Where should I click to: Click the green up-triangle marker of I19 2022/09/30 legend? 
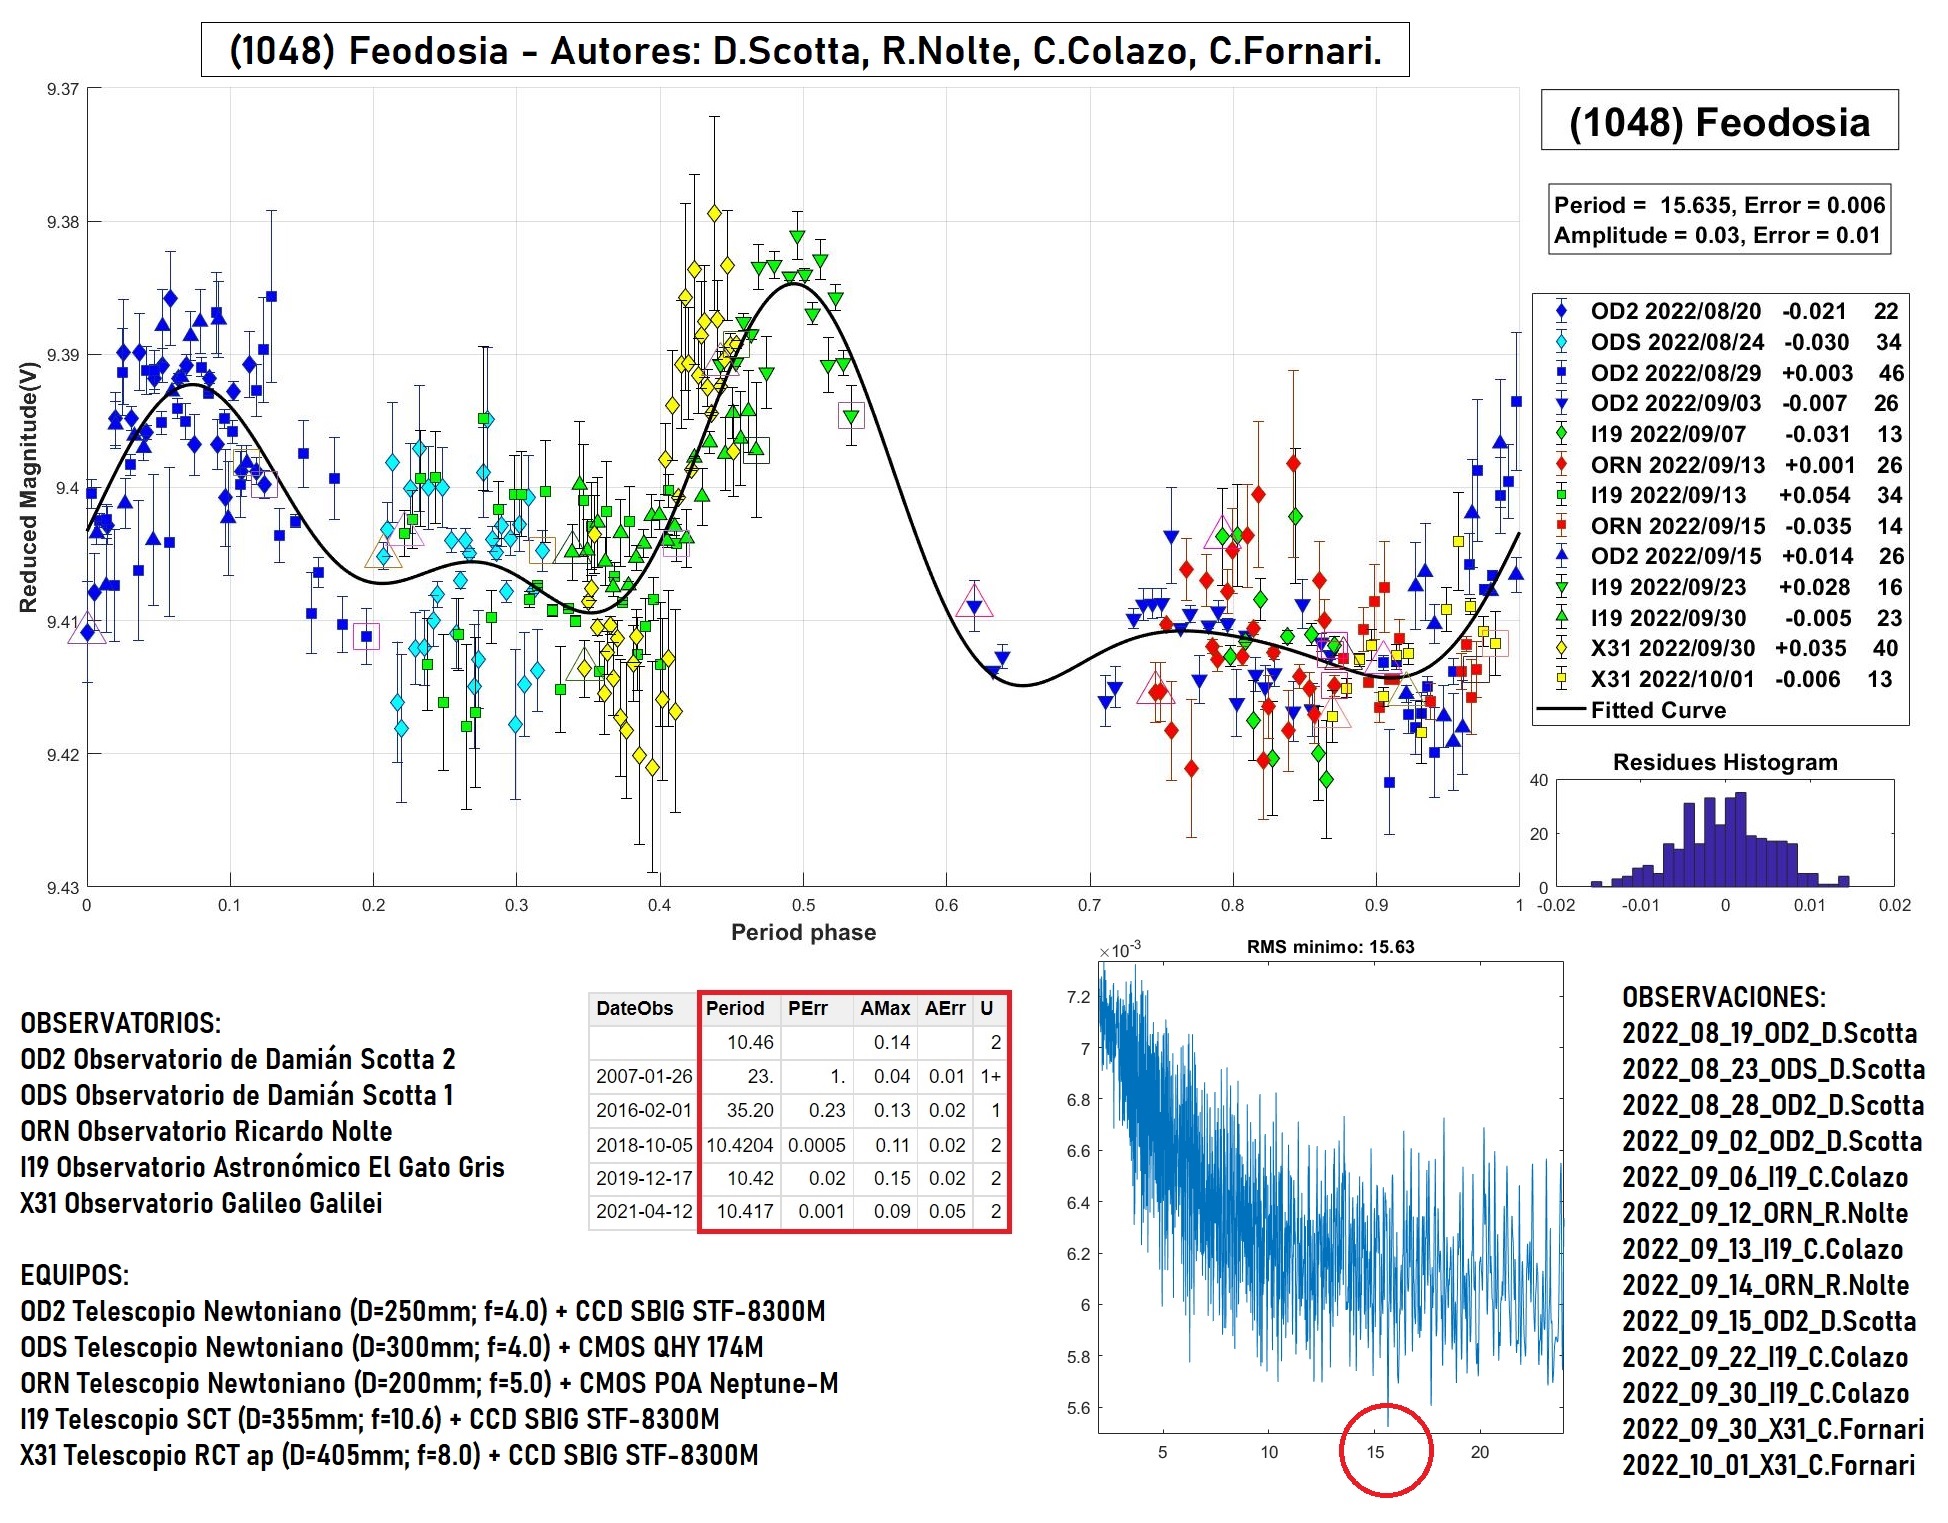tap(1561, 617)
